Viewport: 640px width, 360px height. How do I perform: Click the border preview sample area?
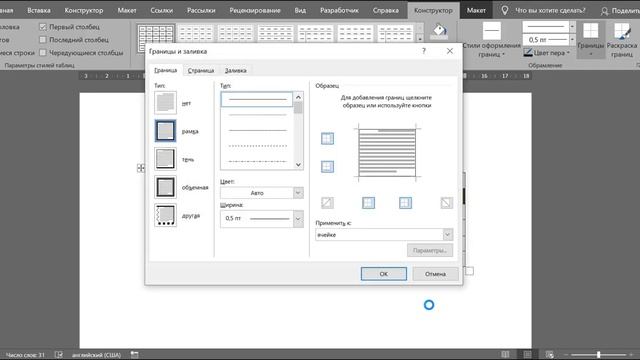387,153
